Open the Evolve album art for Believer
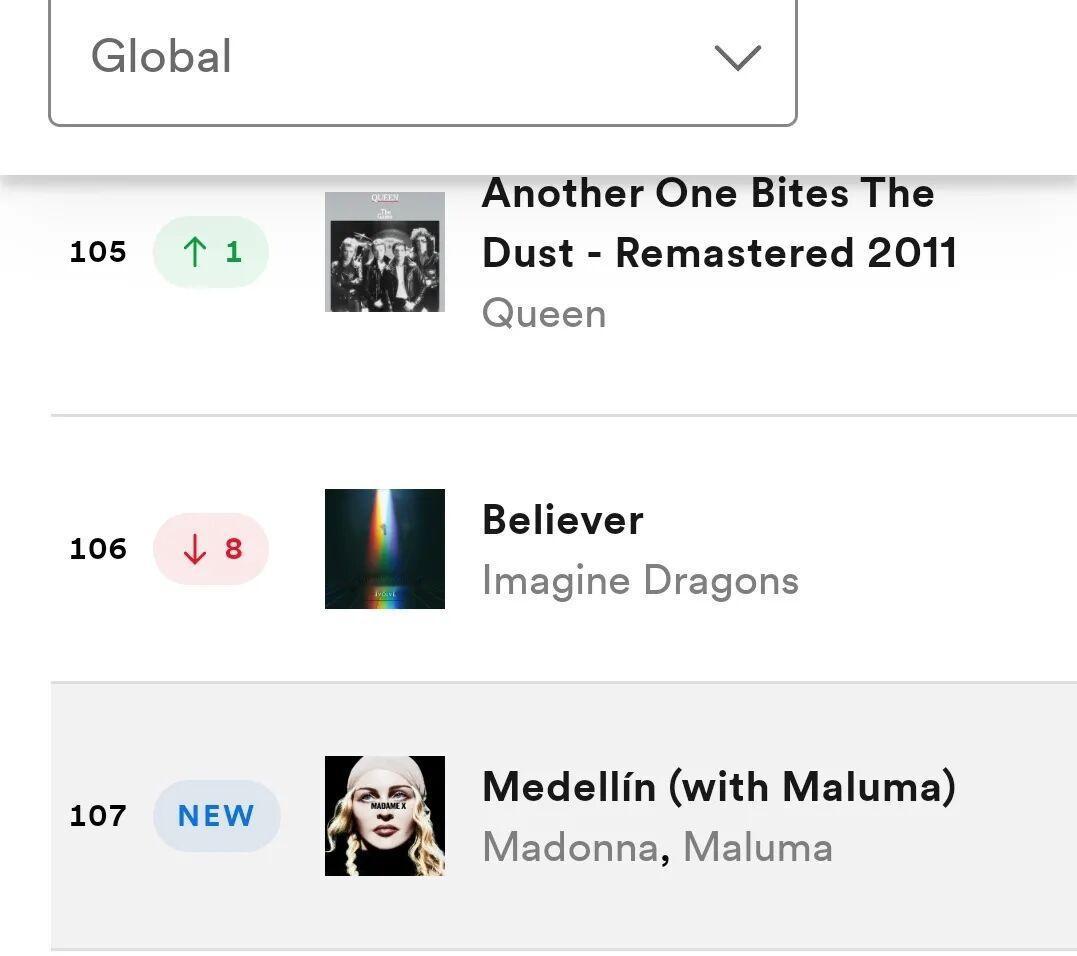The height and width of the screenshot is (956, 1077). 385,549
